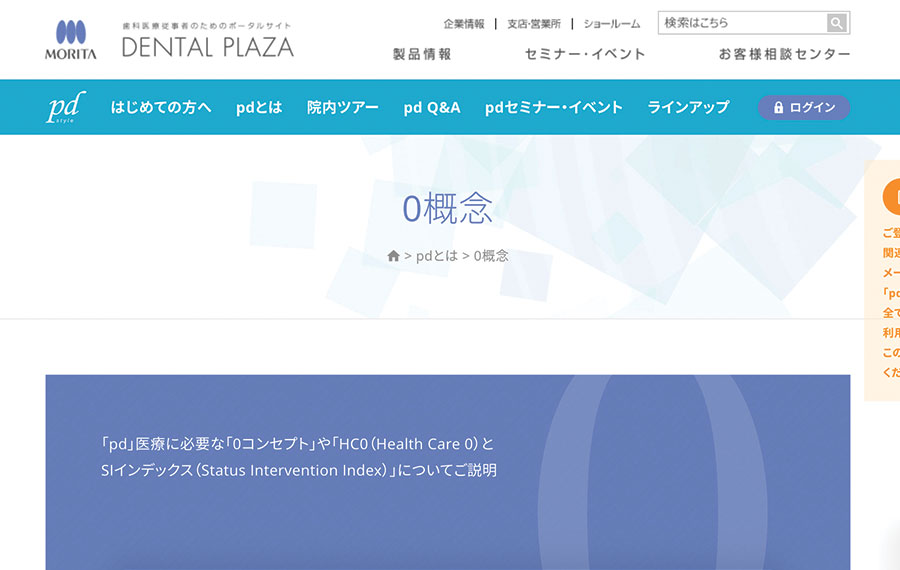Click the Morita logo
900x570 pixels.
click(71, 40)
